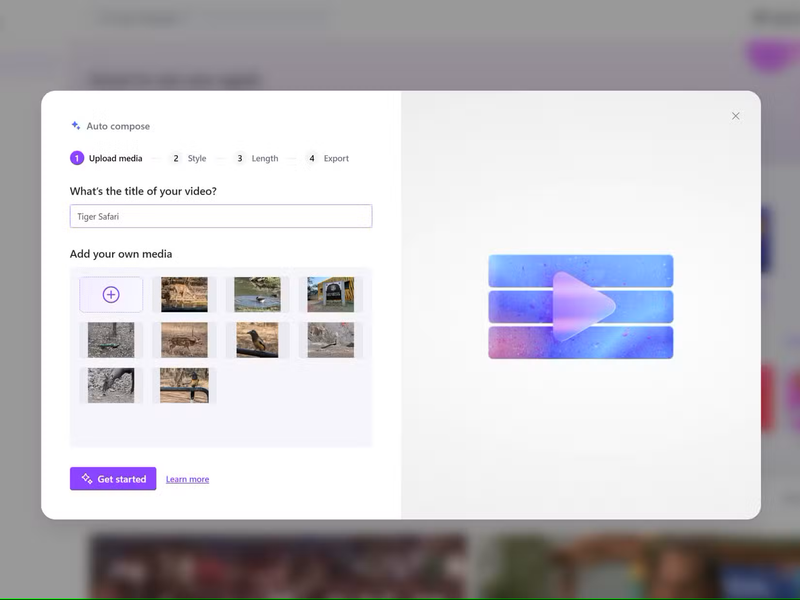
Task: Click the Tiger Safari title input field
Action: [220, 216]
